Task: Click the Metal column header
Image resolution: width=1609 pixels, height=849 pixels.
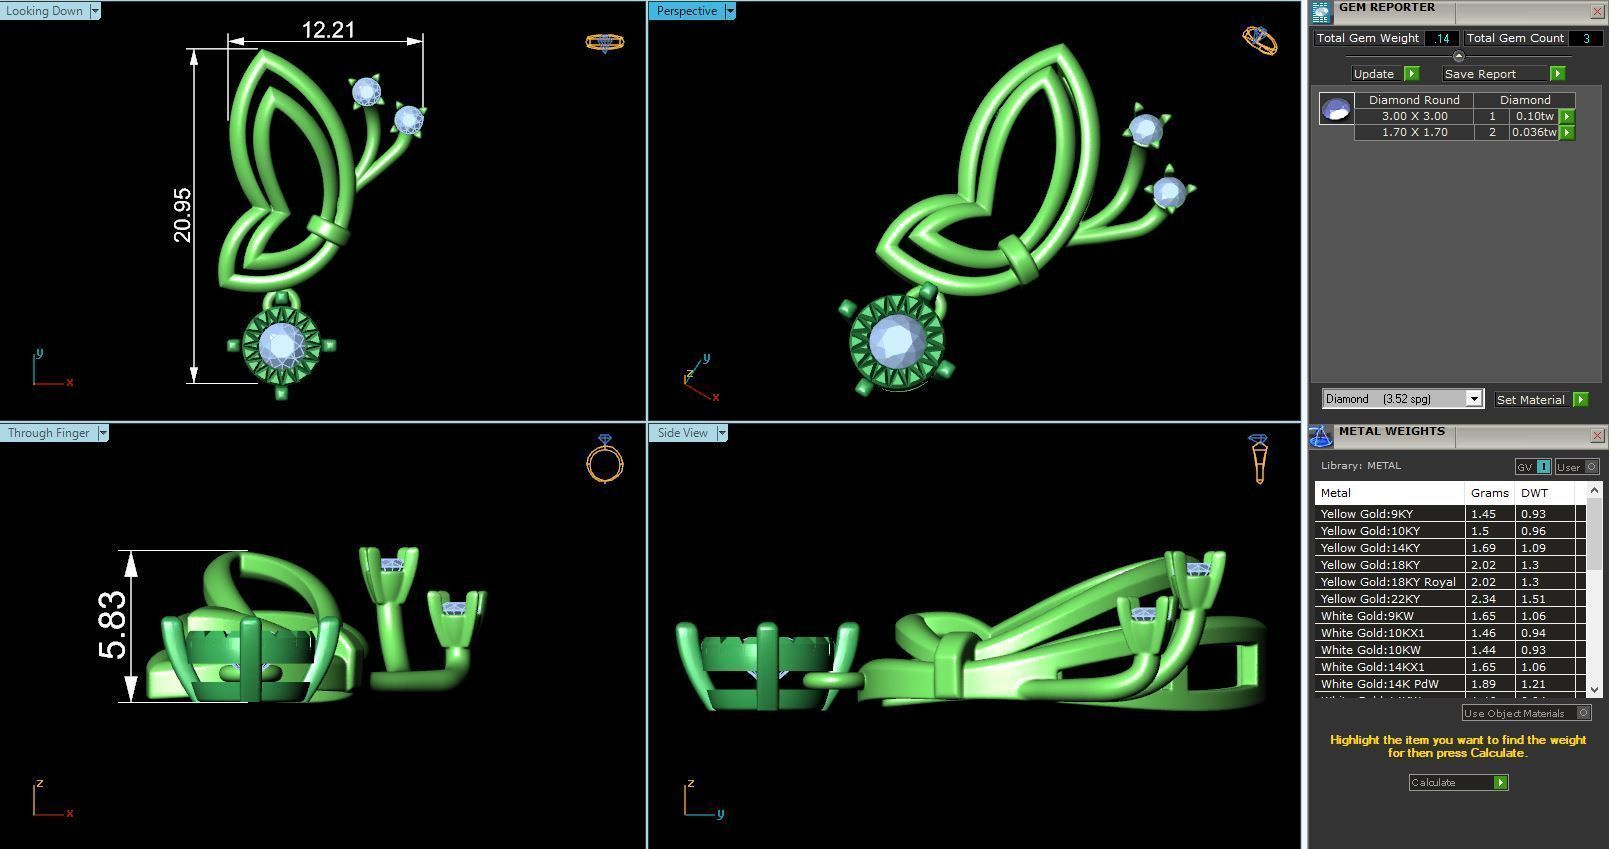Action: pyautogui.click(x=1390, y=493)
